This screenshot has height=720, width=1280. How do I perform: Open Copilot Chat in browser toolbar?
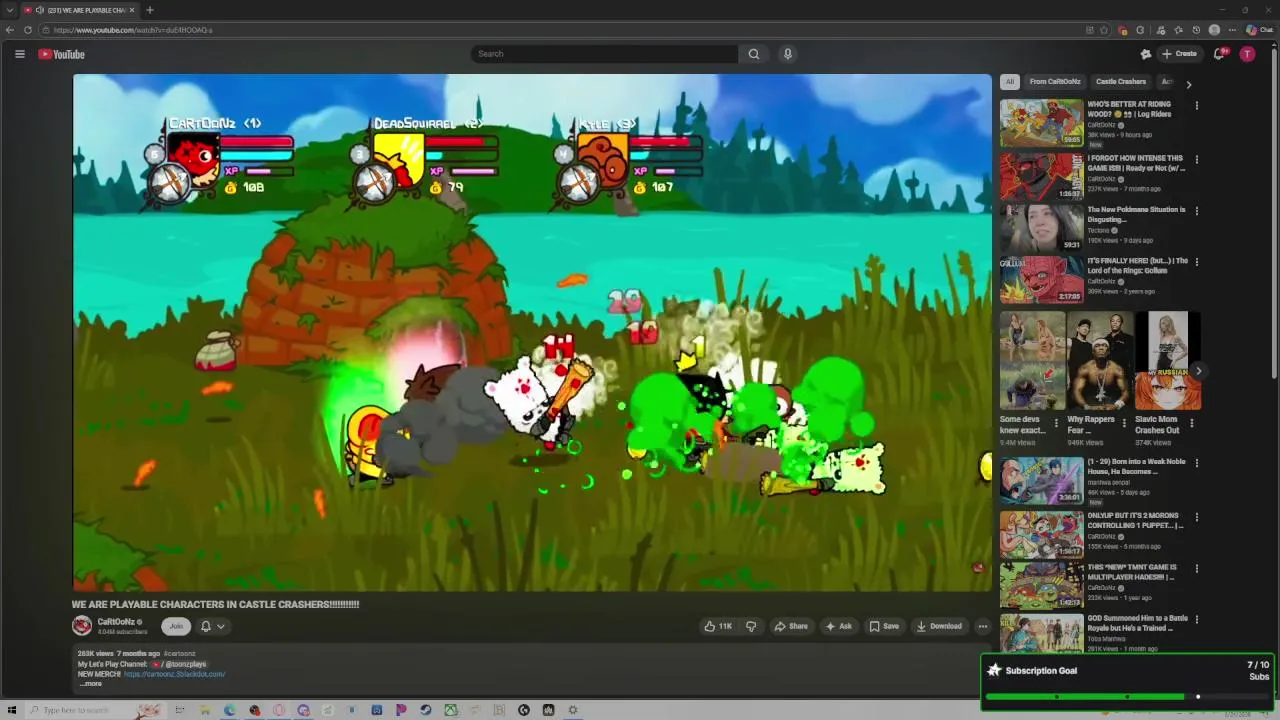pyautogui.click(x=1259, y=30)
